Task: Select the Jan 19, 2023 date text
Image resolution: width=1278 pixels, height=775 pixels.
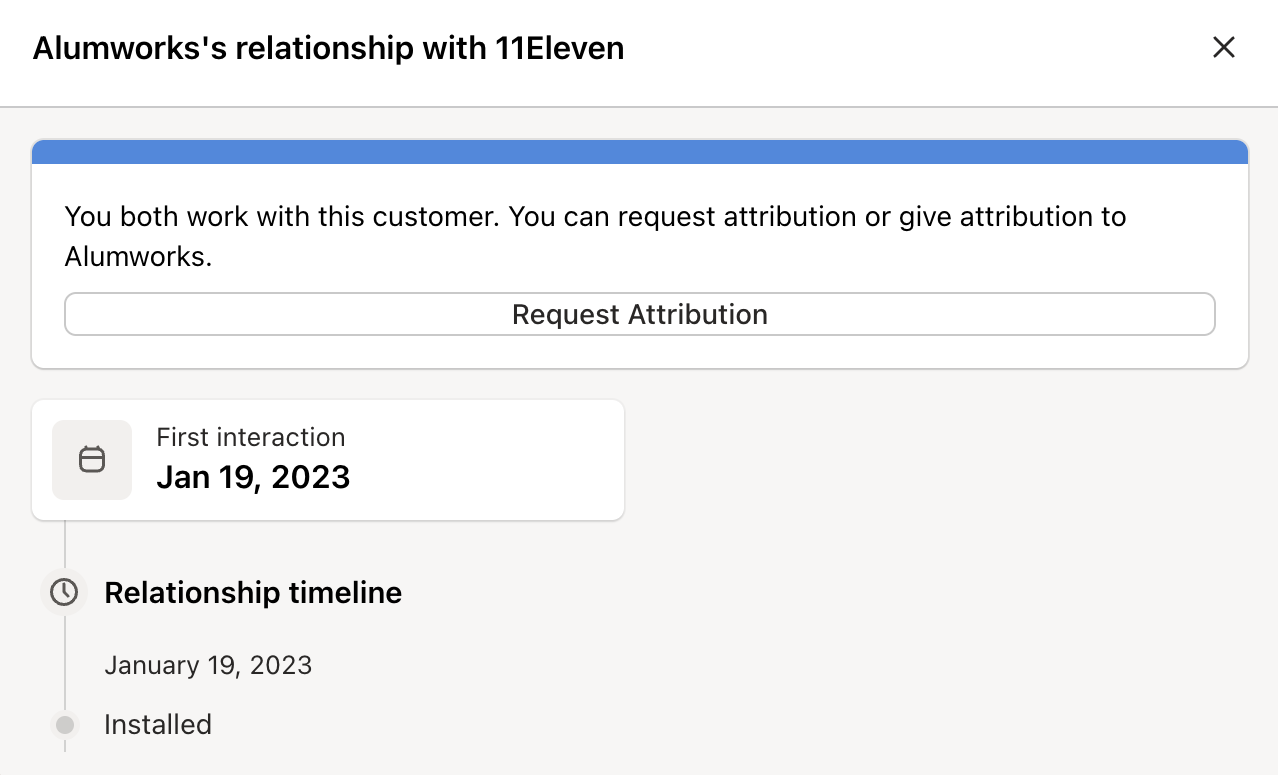Action: tap(253, 477)
